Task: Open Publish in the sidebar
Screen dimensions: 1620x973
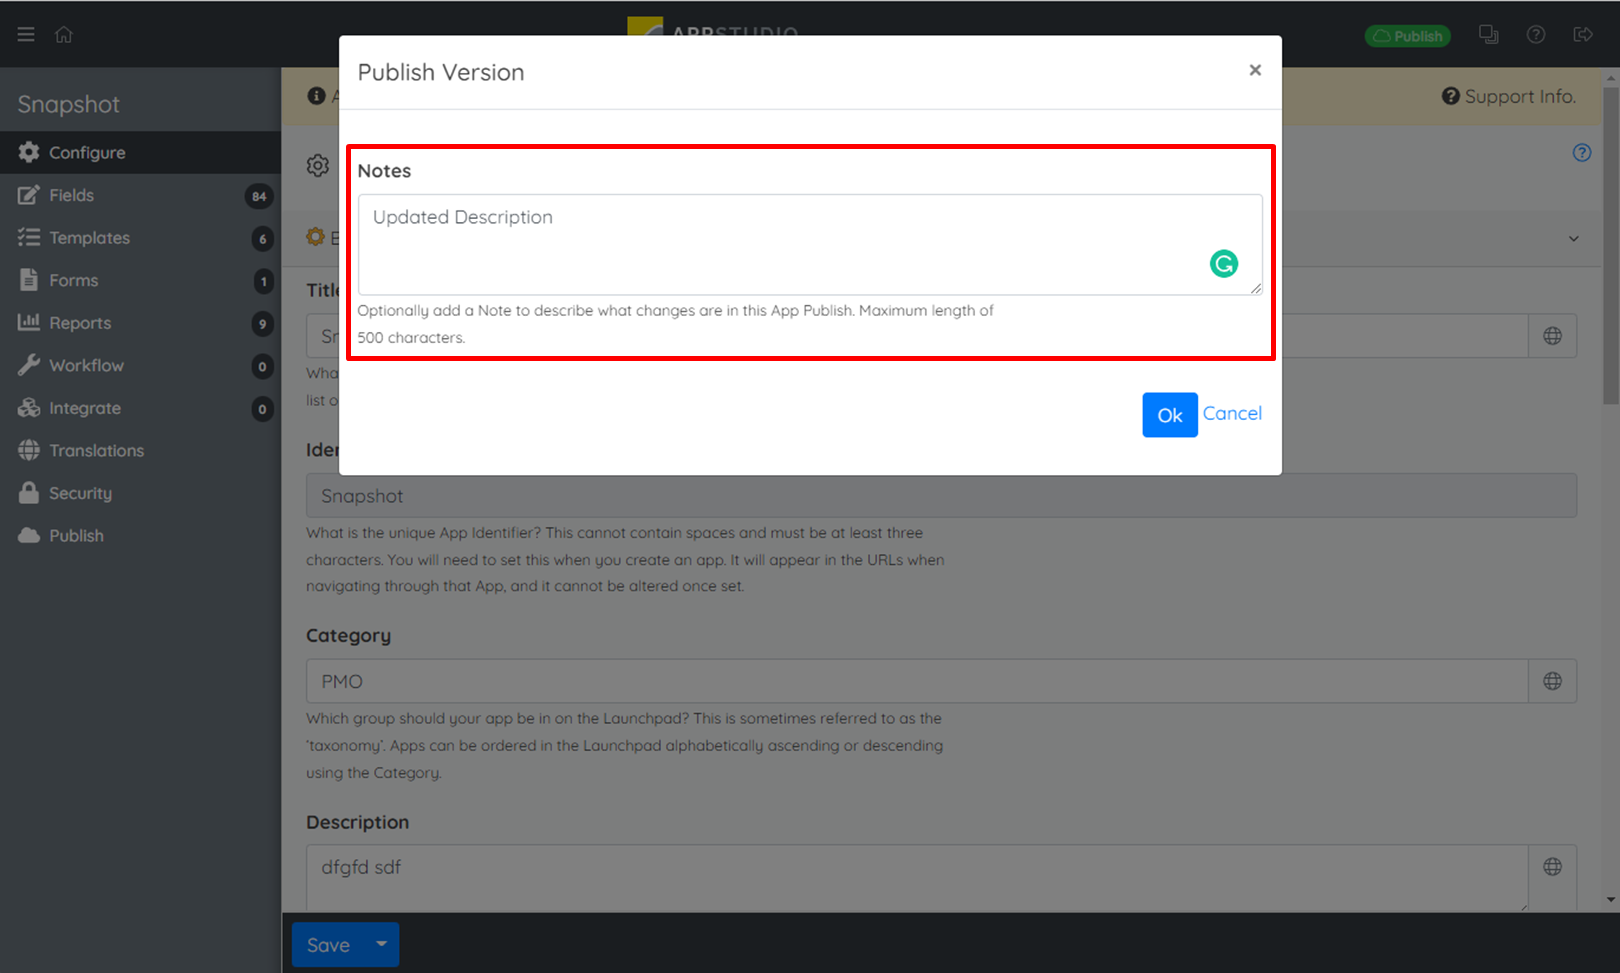Action: [140, 536]
